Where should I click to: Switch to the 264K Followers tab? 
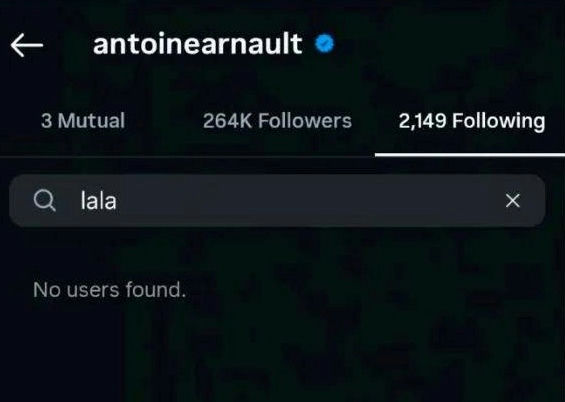[x=277, y=121]
